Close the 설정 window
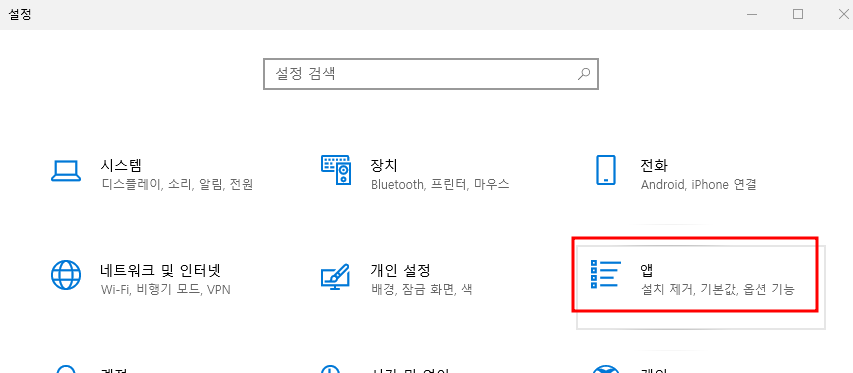 click(x=843, y=15)
